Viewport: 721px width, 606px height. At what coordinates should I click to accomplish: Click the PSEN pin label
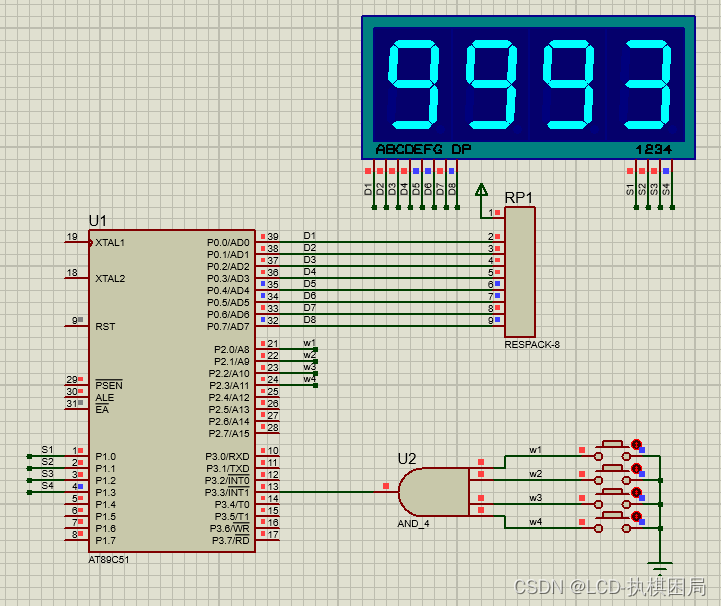pyautogui.click(x=109, y=385)
